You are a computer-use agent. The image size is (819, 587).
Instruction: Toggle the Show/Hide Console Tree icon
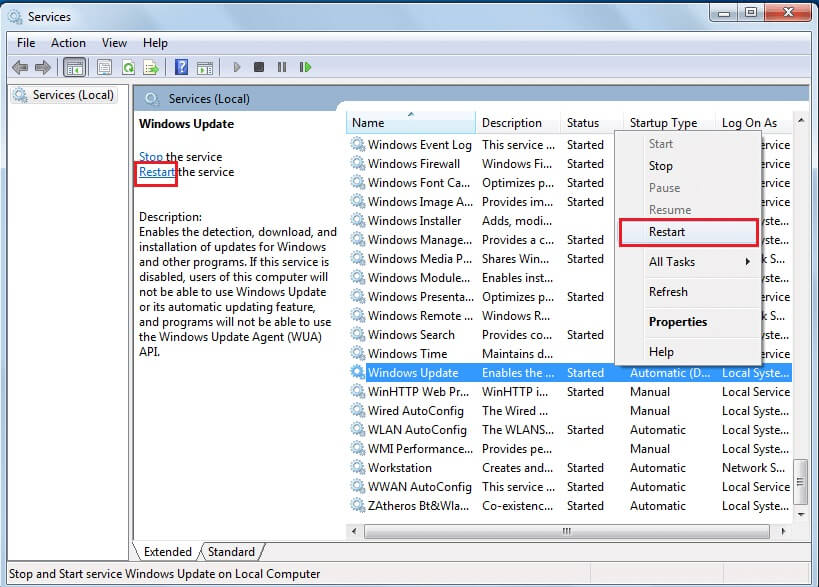pyautogui.click(x=74, y=67)
